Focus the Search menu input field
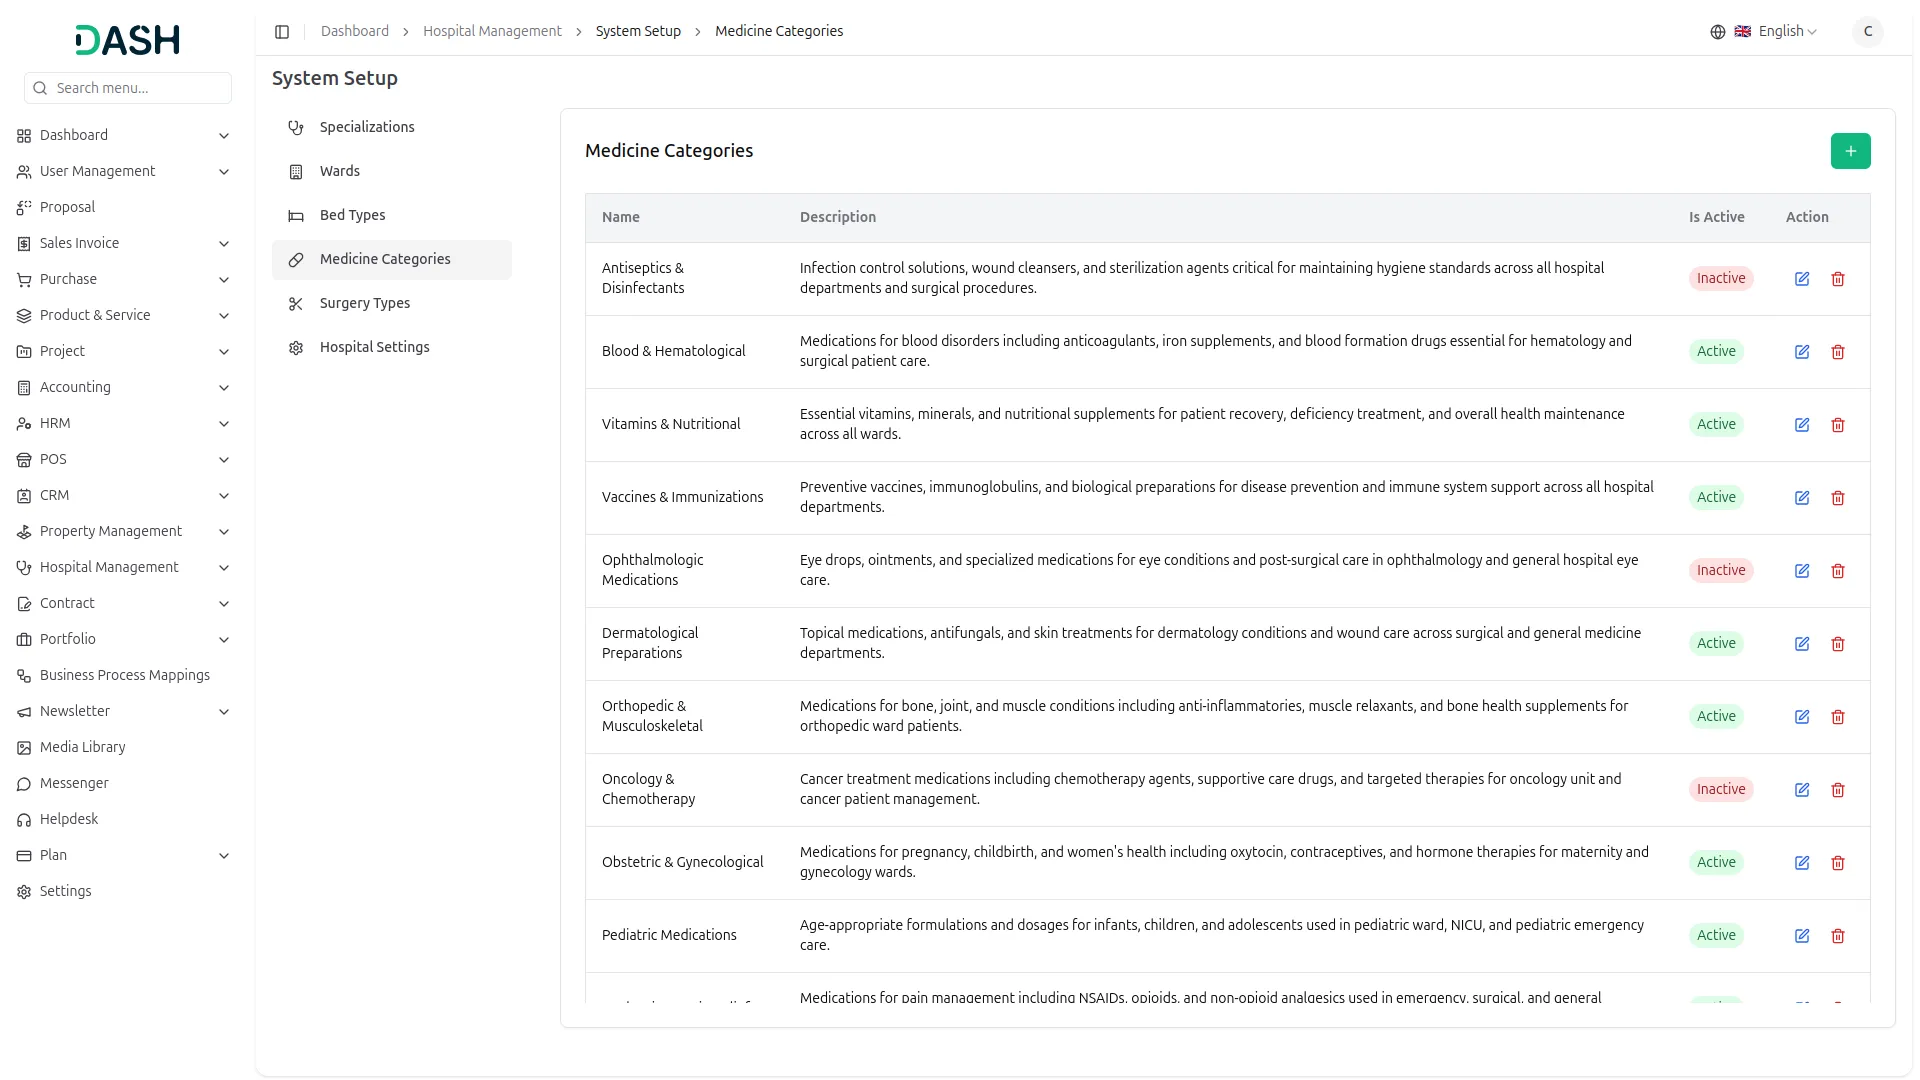Viewport: 1920px width, 1080px height. click(138, 88)
